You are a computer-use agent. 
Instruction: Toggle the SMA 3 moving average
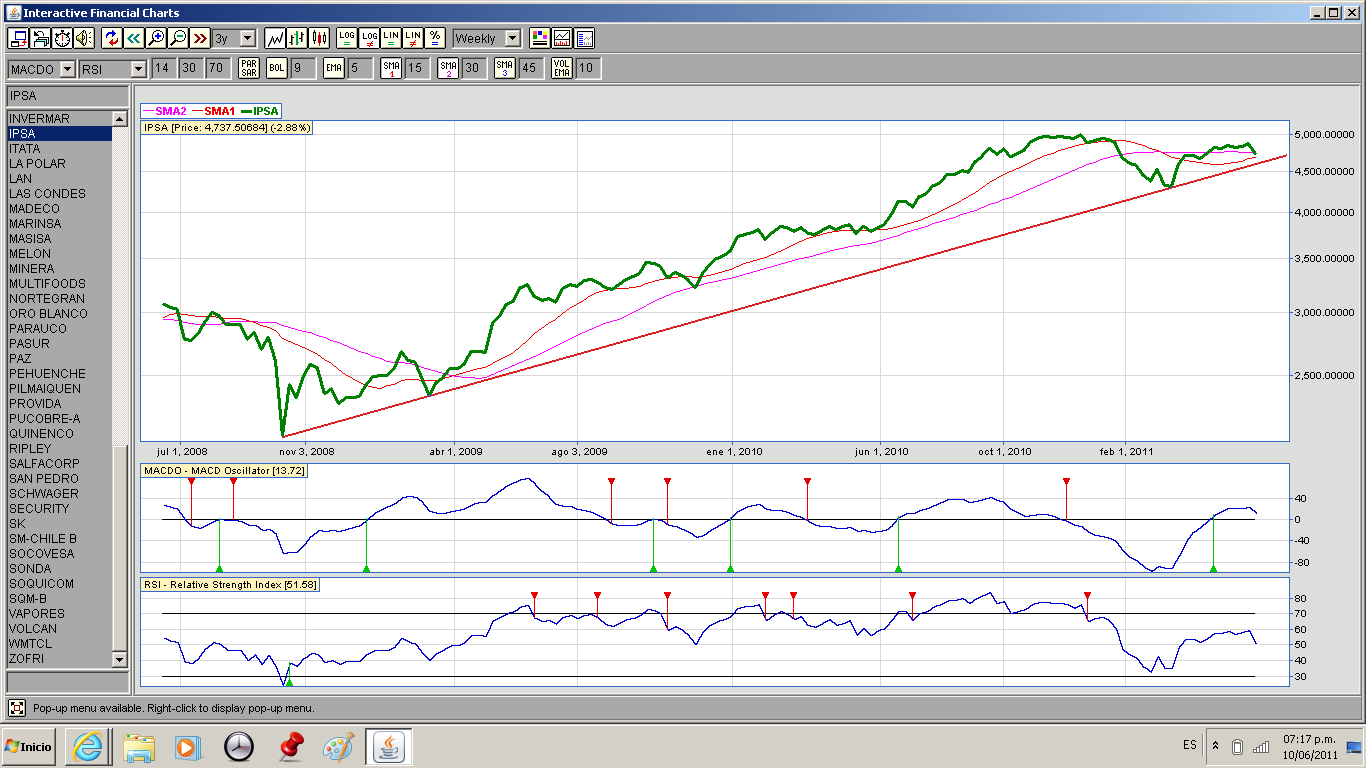tap(506, 68)
